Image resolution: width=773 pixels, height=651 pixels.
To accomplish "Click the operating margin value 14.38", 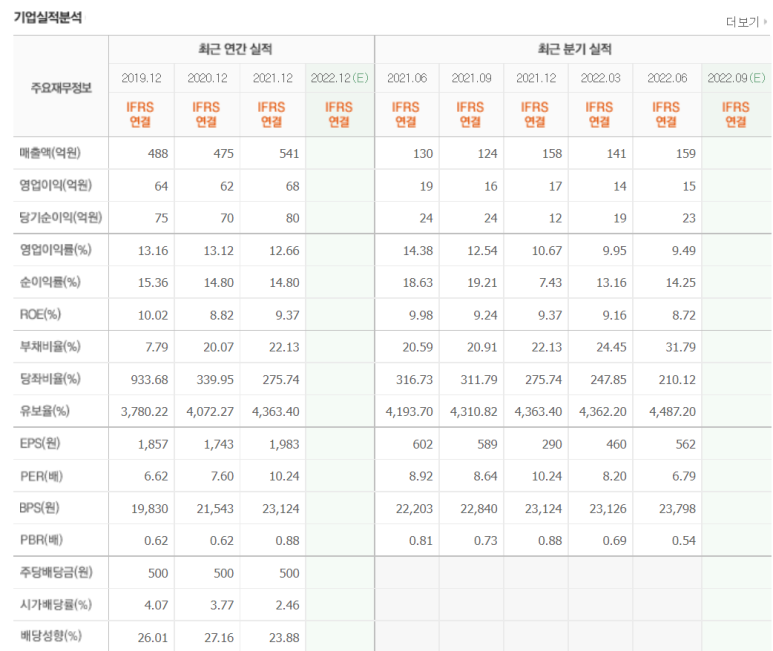I will click(x=418, y=251).
